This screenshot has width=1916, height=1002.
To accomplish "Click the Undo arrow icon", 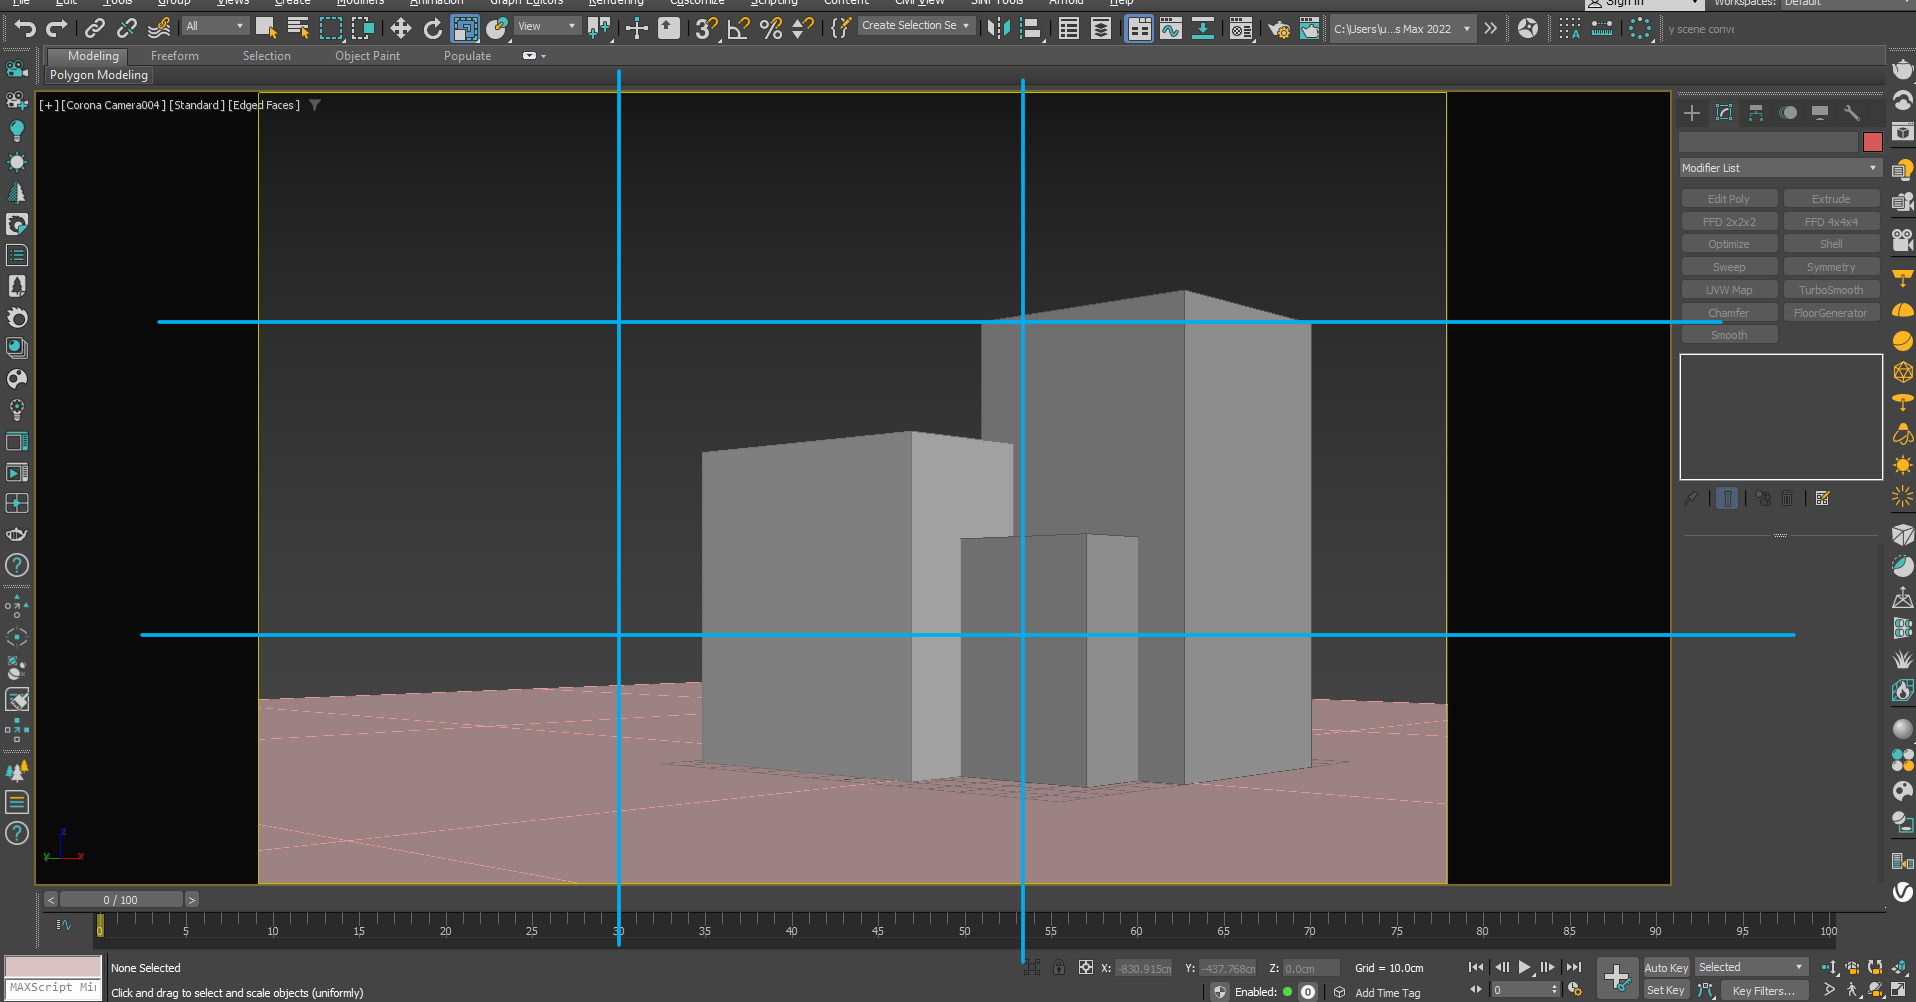I will pyautogui.click(x=25, y=29).
